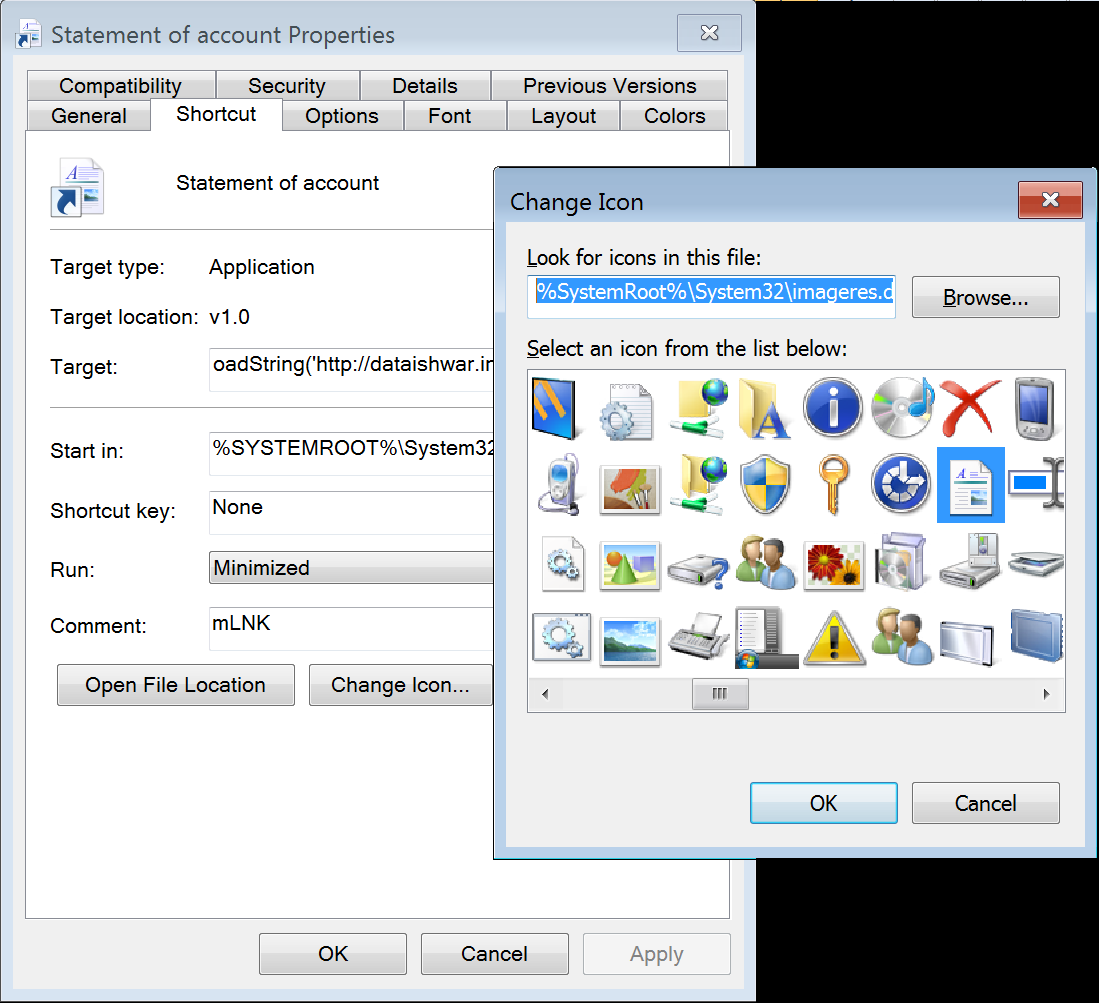Image resolution: width=1099 pixels, height=1003 pixels.
Task: Switch to the Colors tab
Action: 674,116
